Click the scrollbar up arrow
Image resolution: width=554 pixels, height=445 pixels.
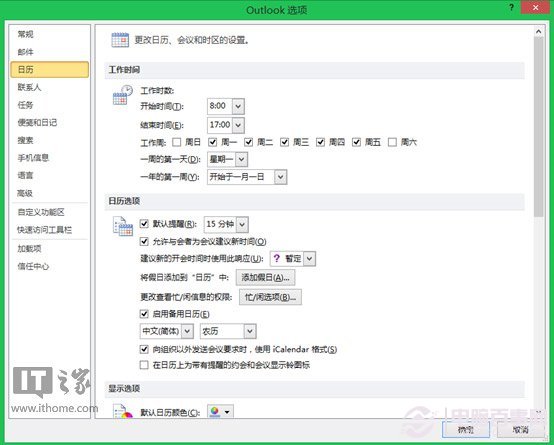[x=538, y=31]
